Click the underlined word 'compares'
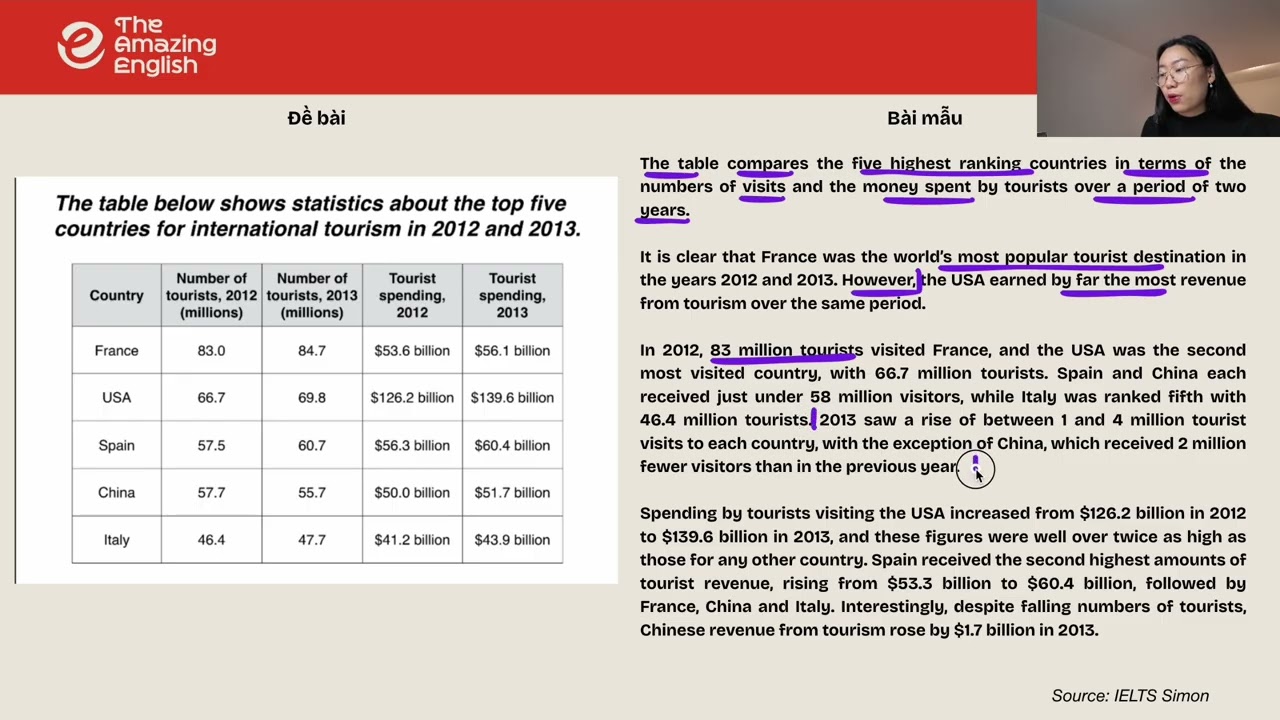Viewport: 1280px width, 720px height. (768, 163)
